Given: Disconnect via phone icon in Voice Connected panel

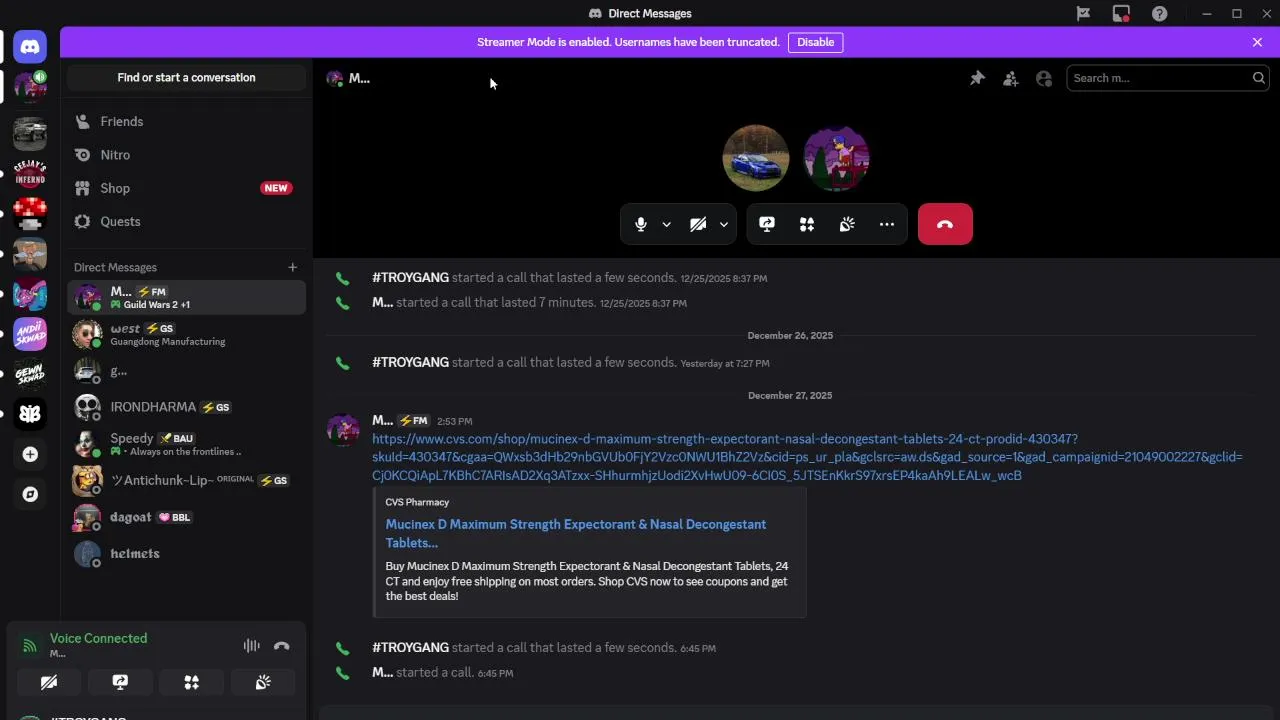Looking at the screenshot, I should click(282, 646).
